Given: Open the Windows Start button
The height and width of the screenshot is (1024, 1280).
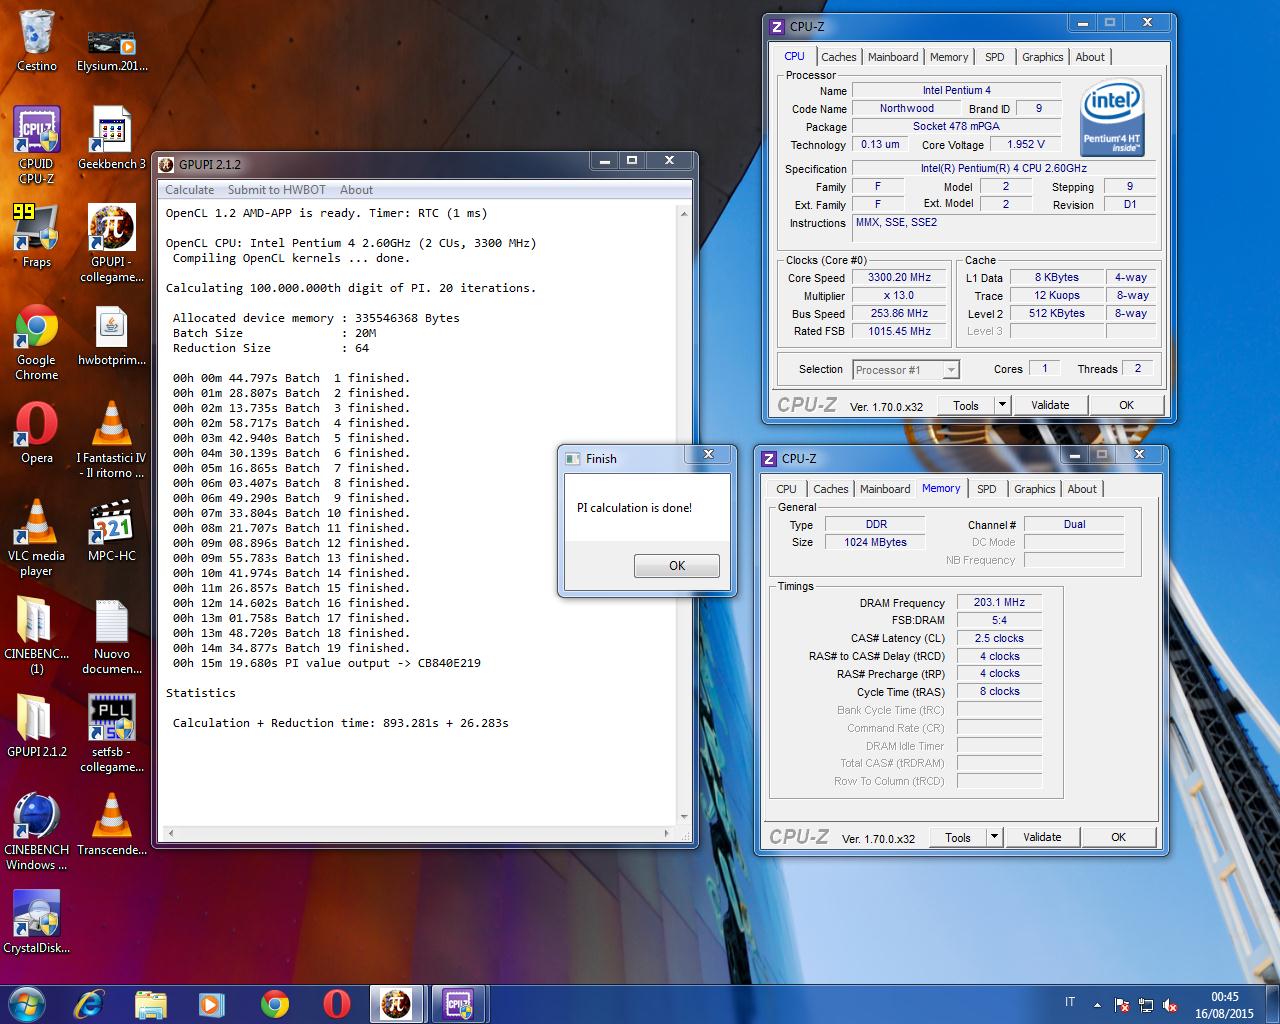Looking at the screenshot, I should [26, 1003].
